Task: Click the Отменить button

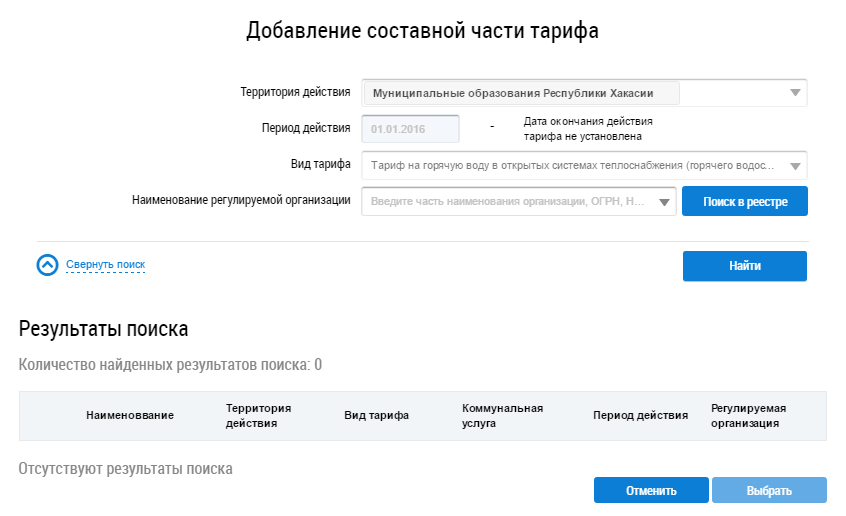Action: (651, 490)
